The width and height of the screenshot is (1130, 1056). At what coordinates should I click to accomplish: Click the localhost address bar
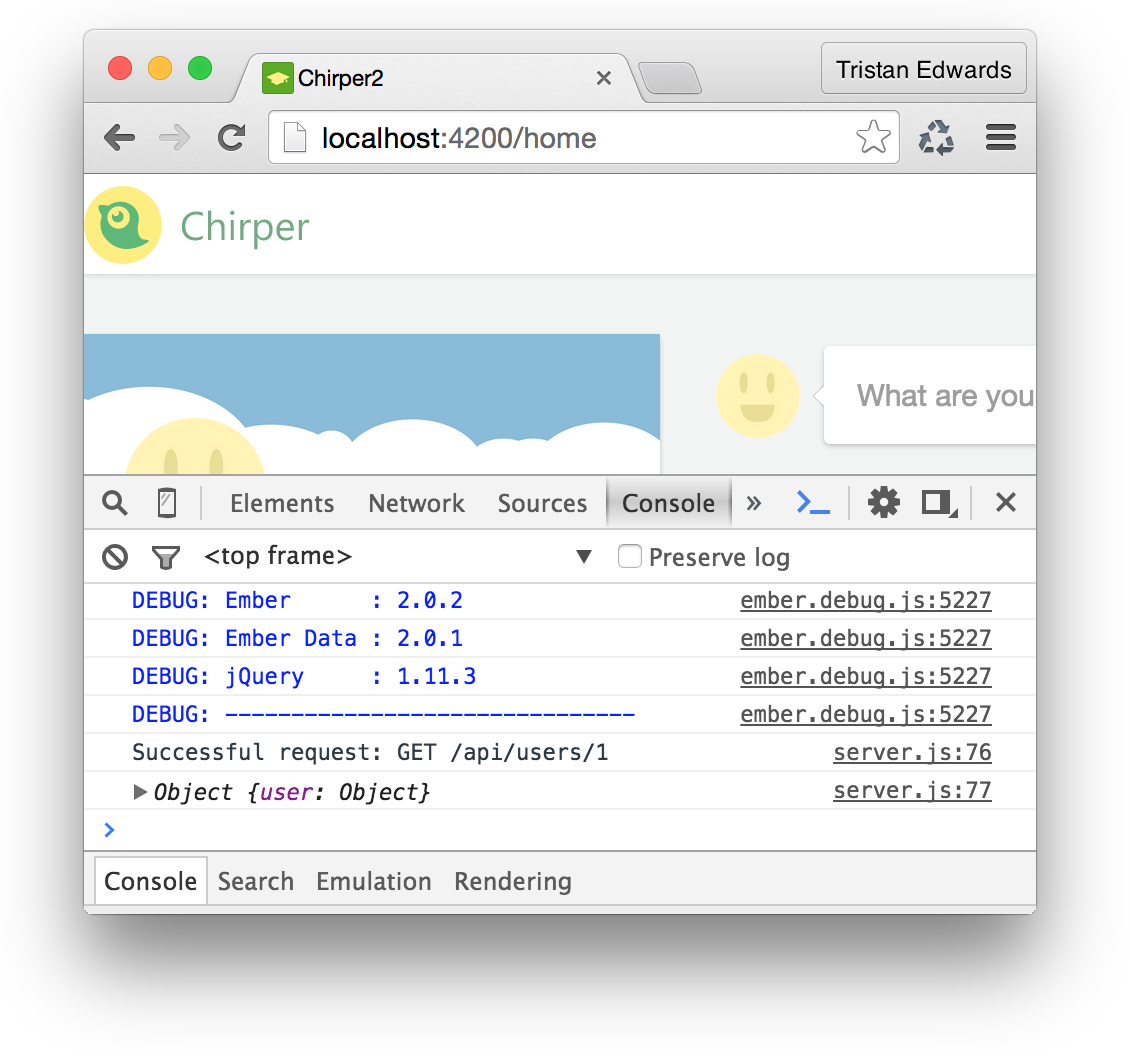pos(560,138)
